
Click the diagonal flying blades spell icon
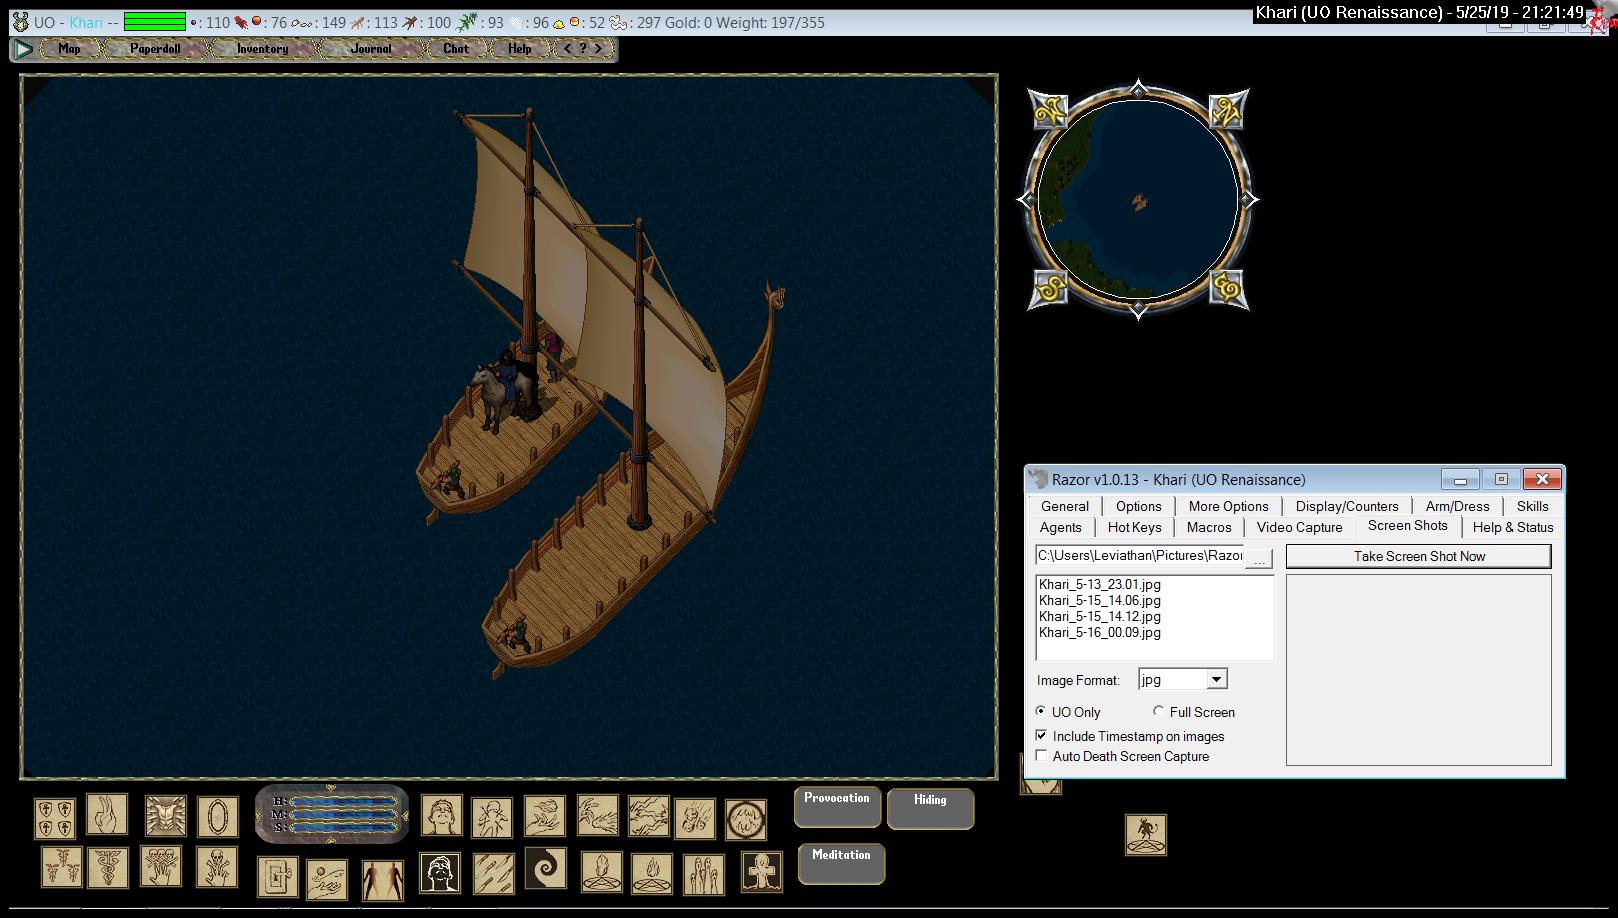click(494, 873)
